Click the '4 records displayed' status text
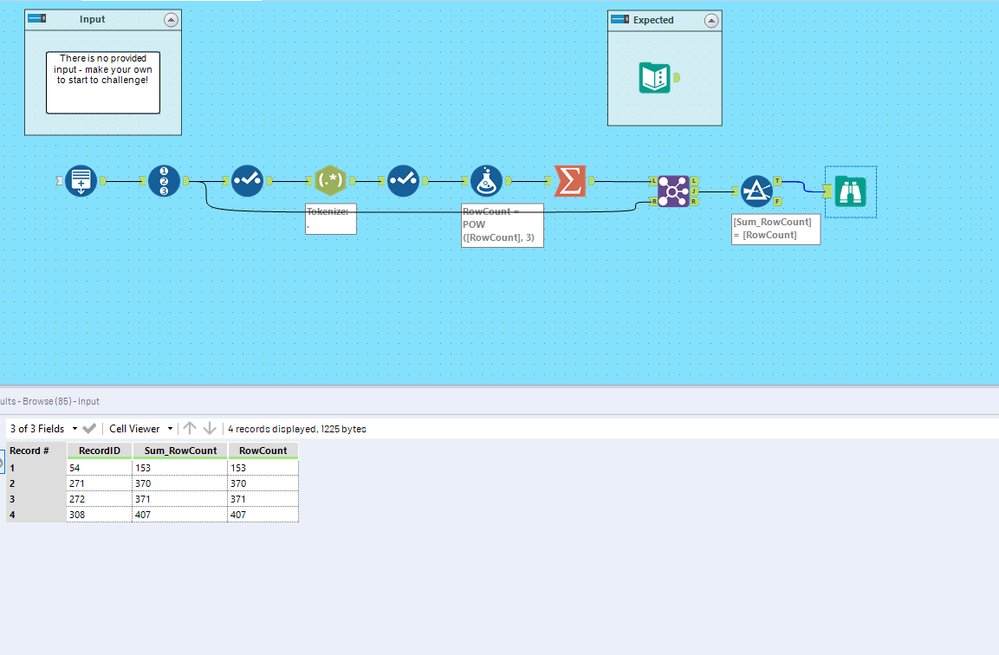The height and width of the screenshot is (655, 999). (297, 429)
